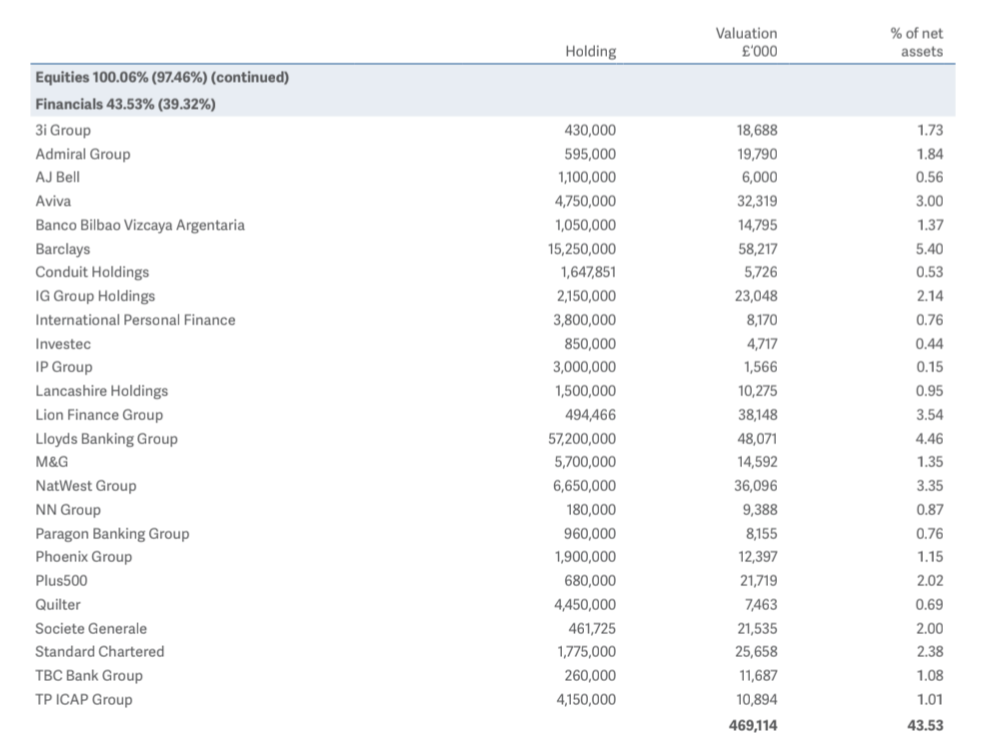Click Investec valuation '4,717'
Screen dimensions: 994x736
point(762,344)
